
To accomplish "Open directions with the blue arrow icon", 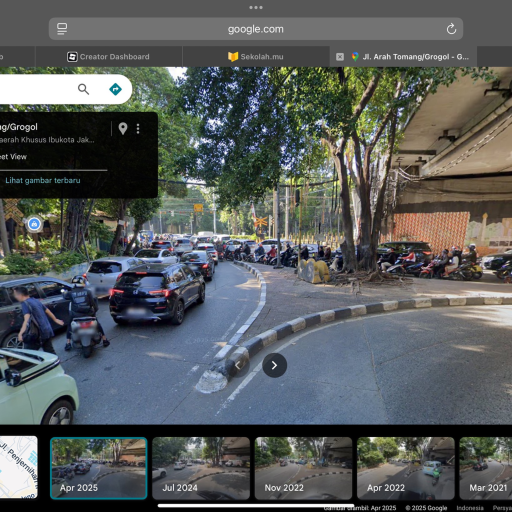I will click(x=115, y=89).
